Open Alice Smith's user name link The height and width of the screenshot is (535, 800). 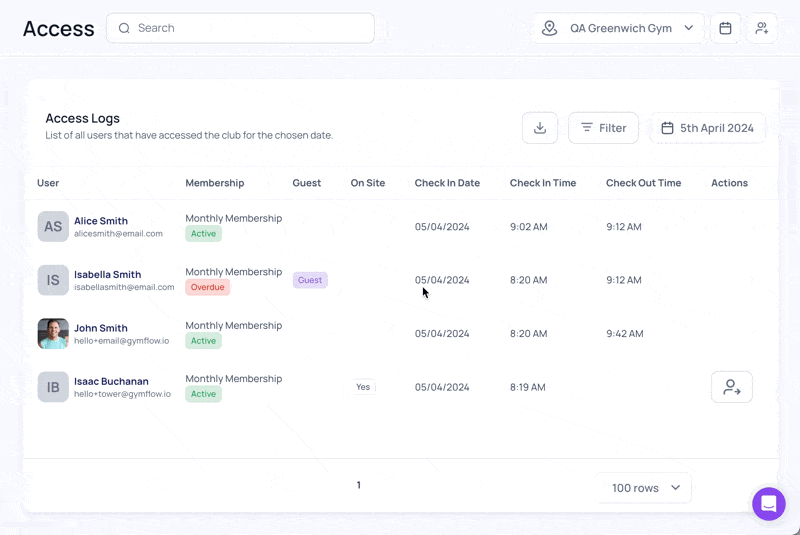point(101,221)
